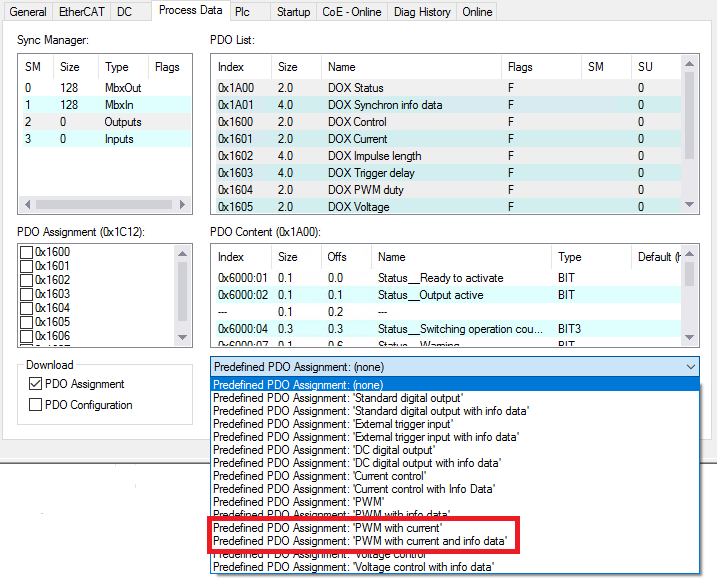717x580 pixels.
Task: Select the Process Data tab
Action: (x=190, y=11)
